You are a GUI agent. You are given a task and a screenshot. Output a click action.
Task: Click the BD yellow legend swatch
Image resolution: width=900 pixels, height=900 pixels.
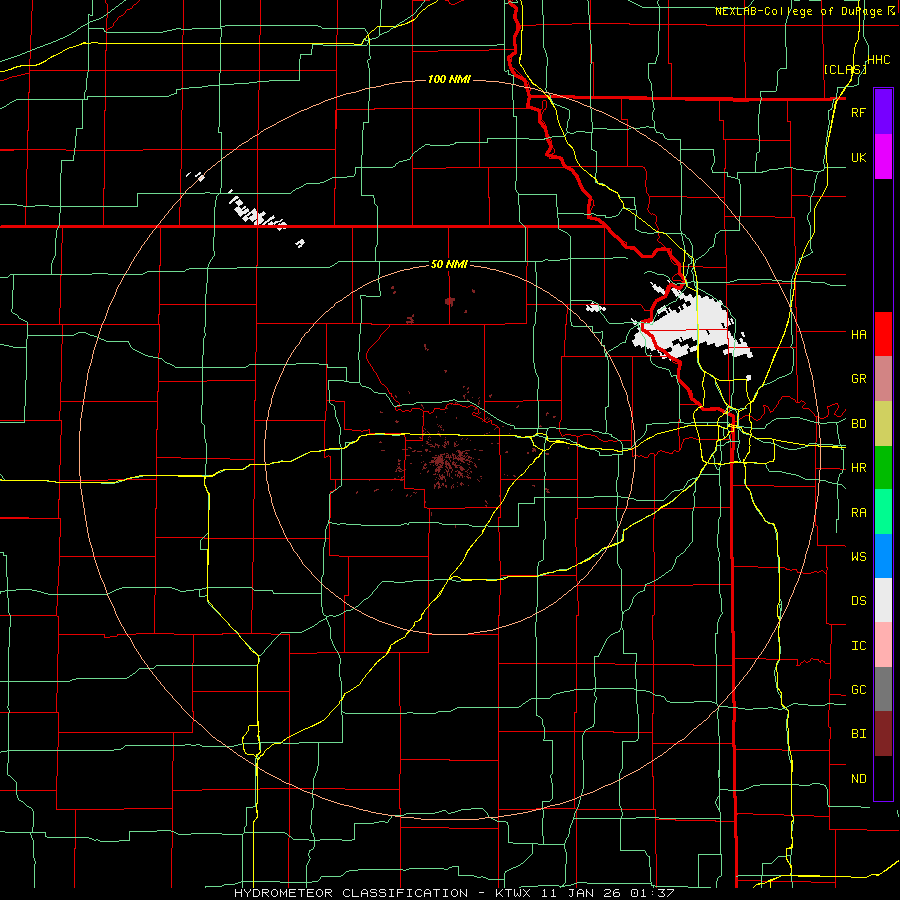point(883,423)
